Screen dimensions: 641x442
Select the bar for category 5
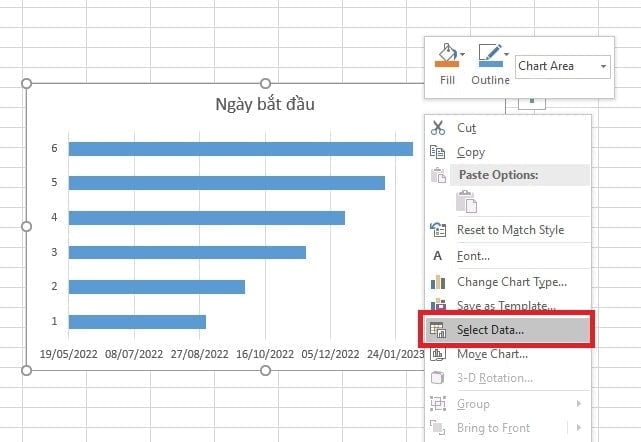click(x=227, y=183)
